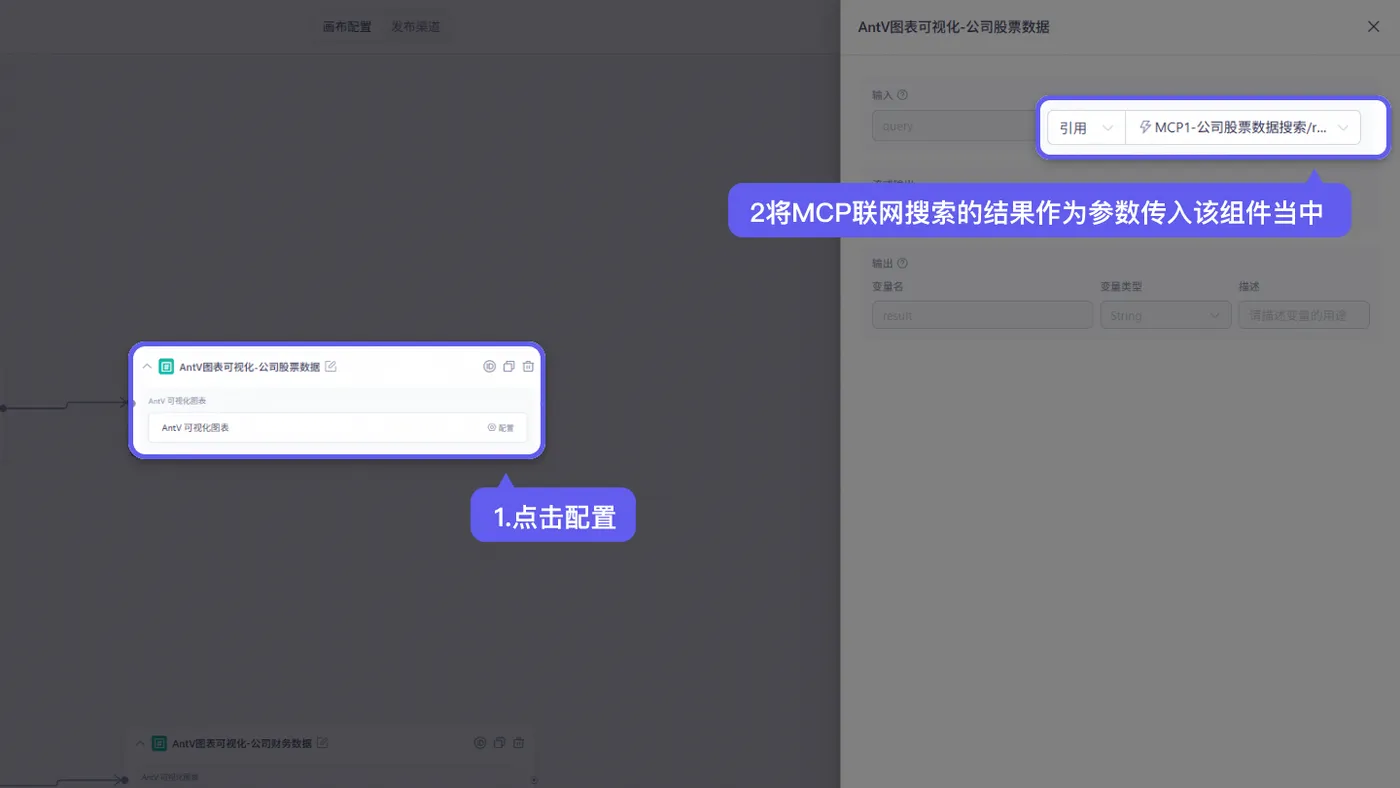The image size is (1400, 788).
Task: Collapse the AntV图表可视化-公司股票数据 node
Action: 147,367
